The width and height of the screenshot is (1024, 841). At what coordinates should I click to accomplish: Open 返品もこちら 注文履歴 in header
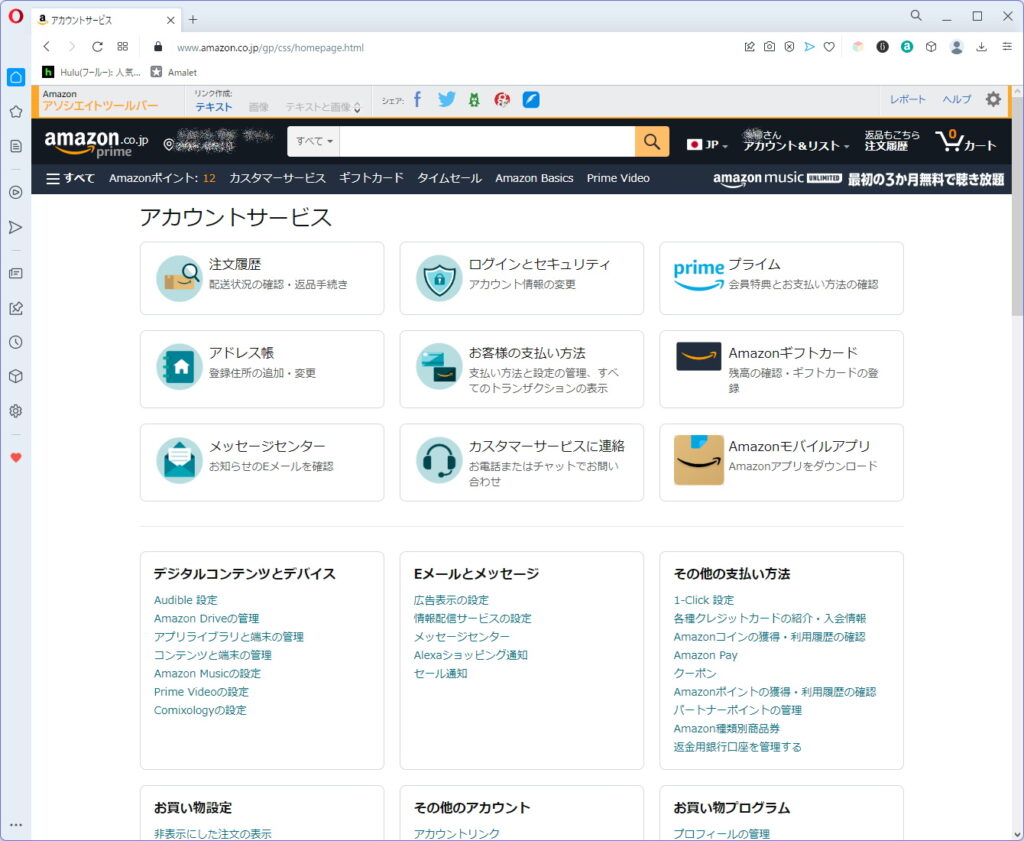point(892,140)
